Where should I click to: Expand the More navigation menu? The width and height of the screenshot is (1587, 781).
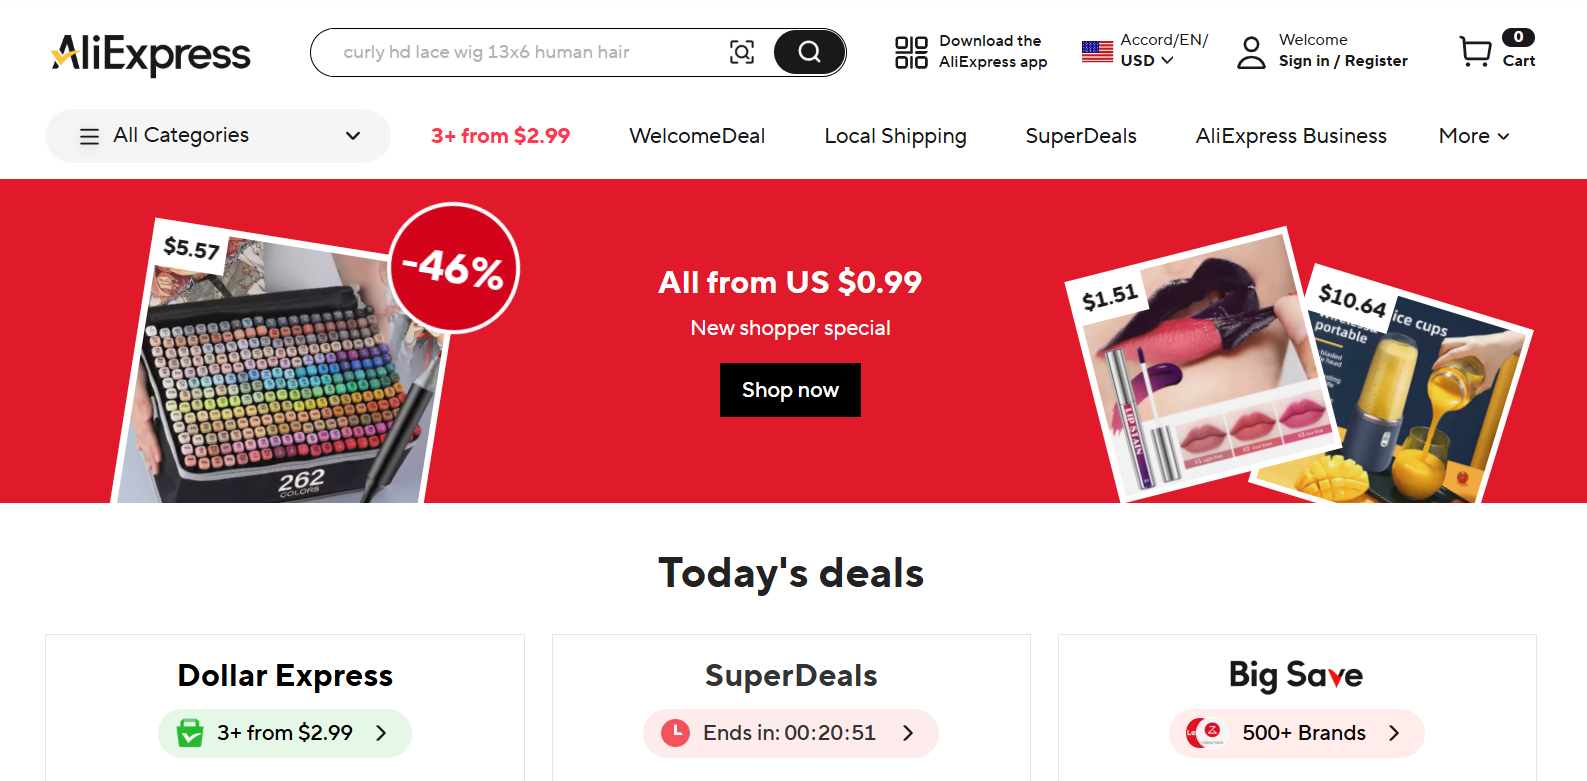(x=1473, y=135)
